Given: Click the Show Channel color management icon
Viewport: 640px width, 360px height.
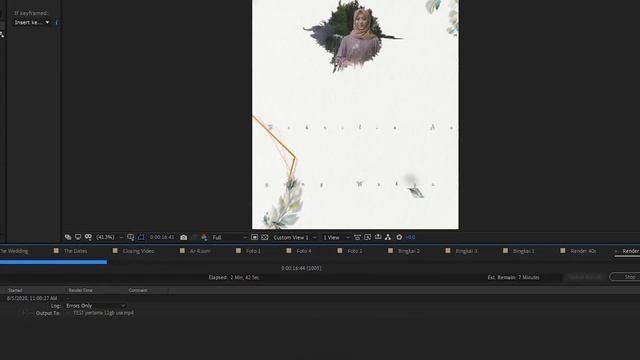Looking at the screenshot, I should click(x=204, y=237).
